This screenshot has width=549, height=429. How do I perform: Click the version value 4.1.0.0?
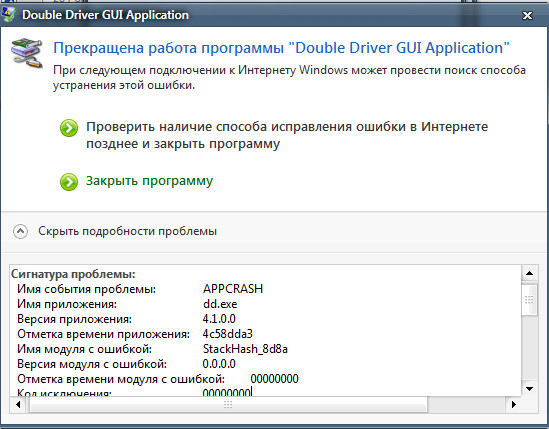pyautogui.click(x=219, y=319)
